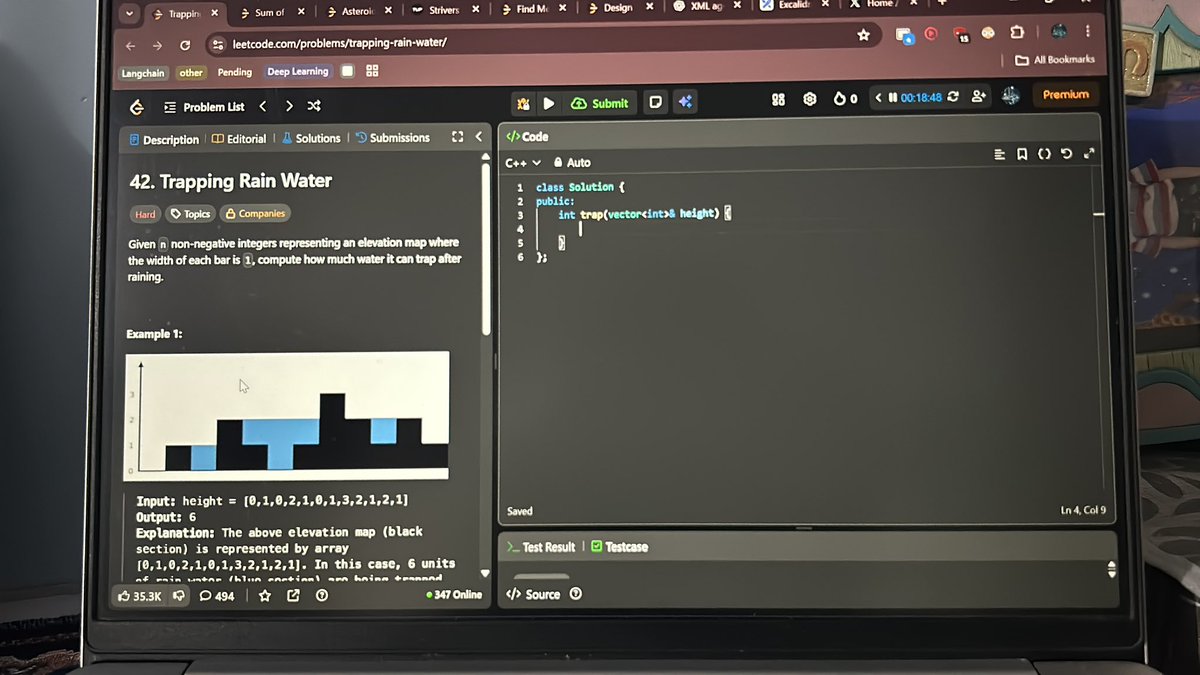Reload the page in Chrome
The image size is (1200, 675).
(x=185, y=46)
